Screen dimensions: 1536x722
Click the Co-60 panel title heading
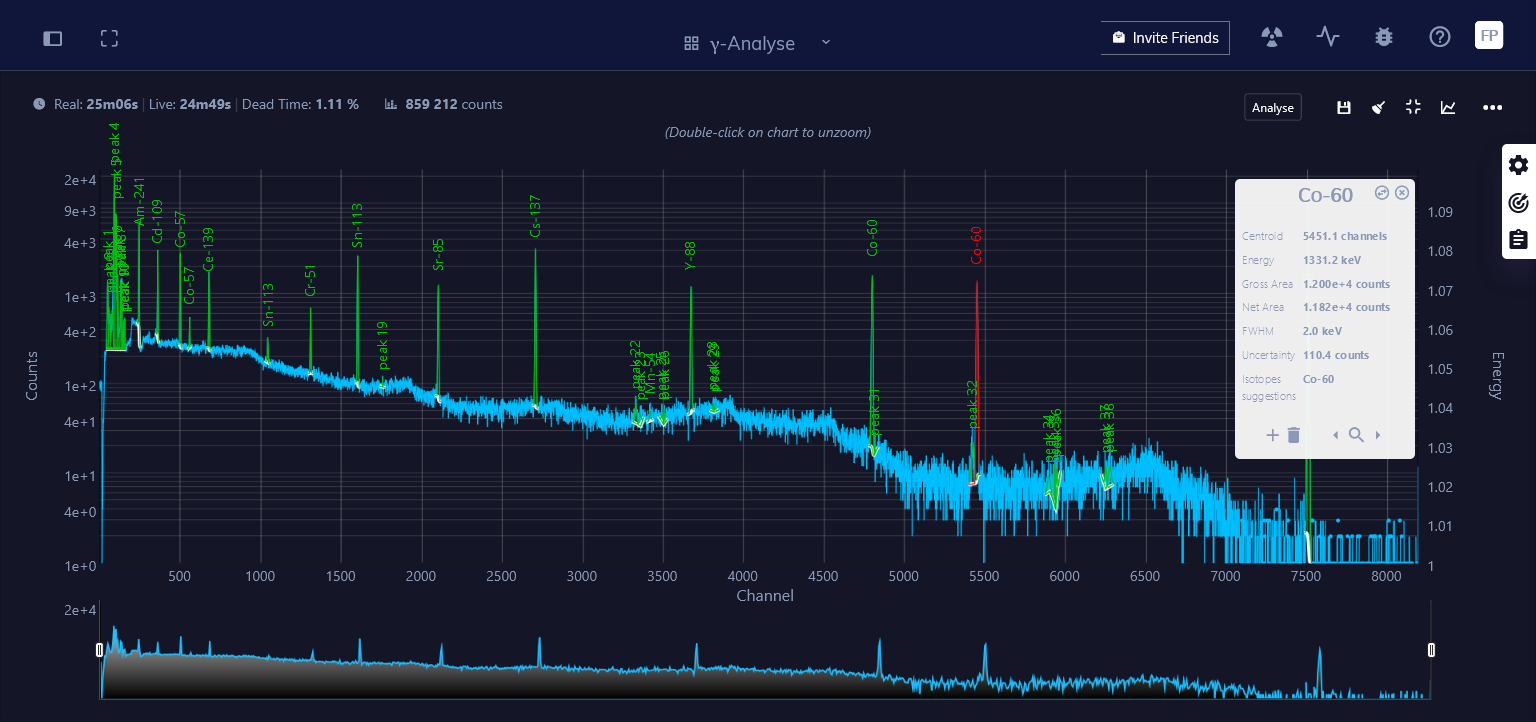[1325, 195]
